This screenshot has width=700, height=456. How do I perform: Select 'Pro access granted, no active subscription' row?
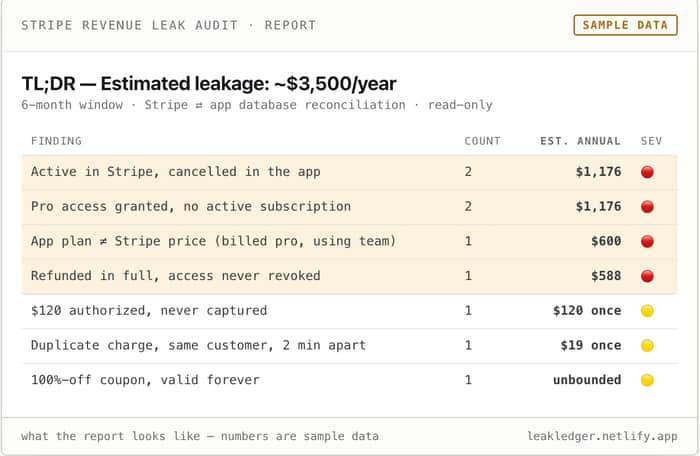click(x=349, y=207)
